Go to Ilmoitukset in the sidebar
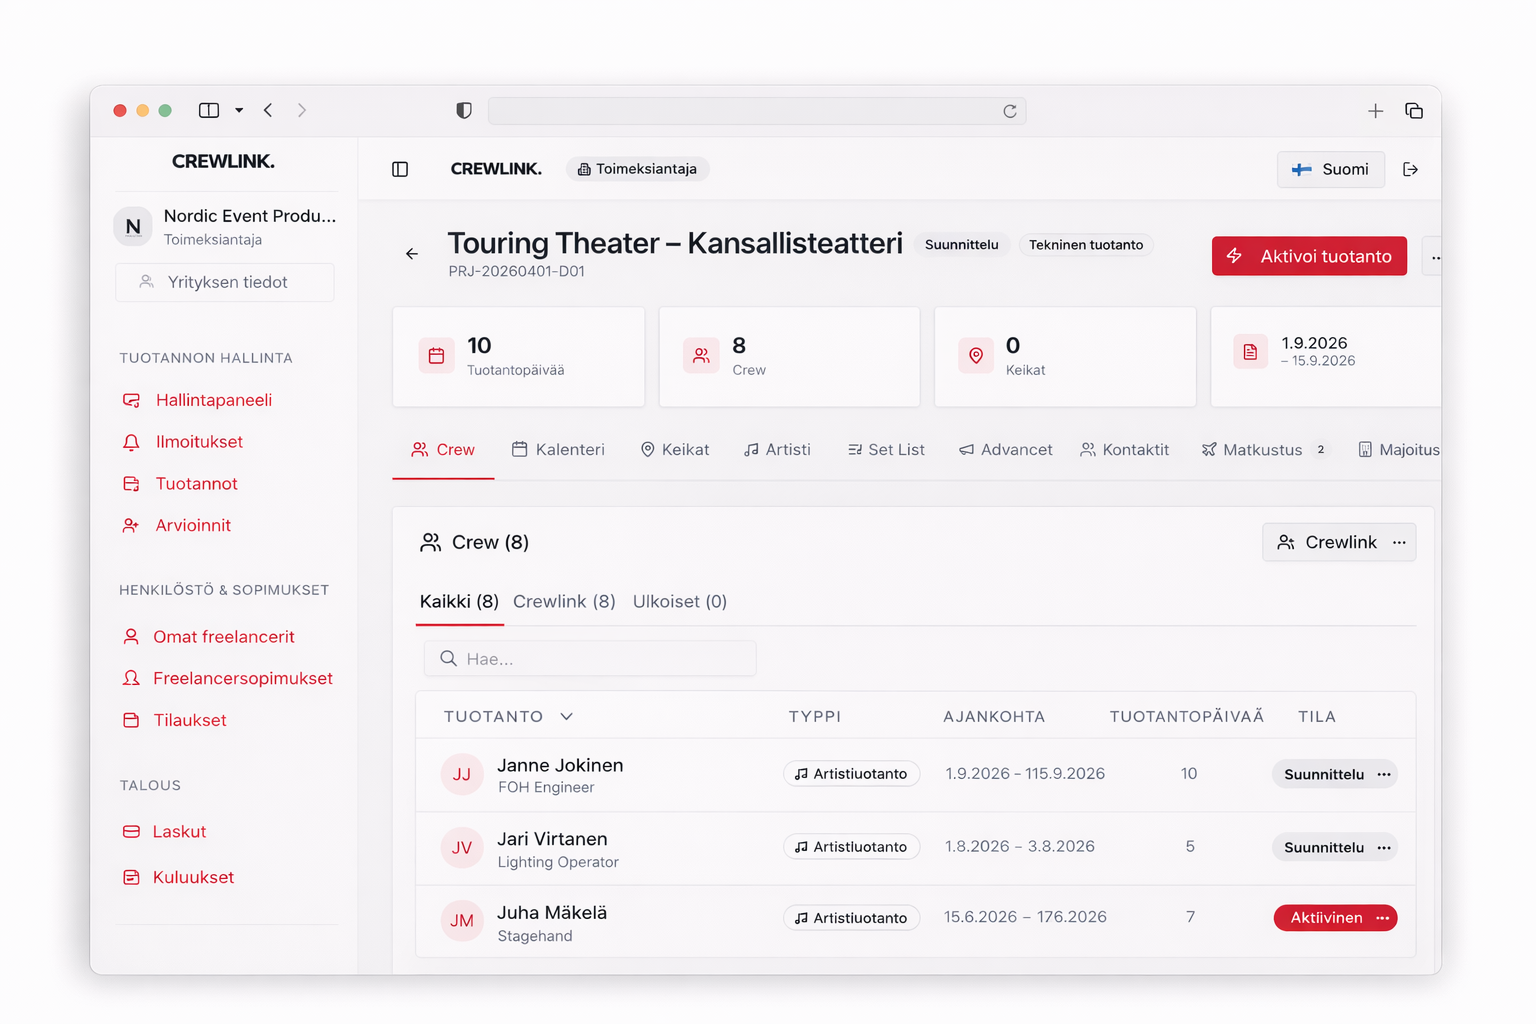This screenshot has width=1536, height=1024. (183, 442)
